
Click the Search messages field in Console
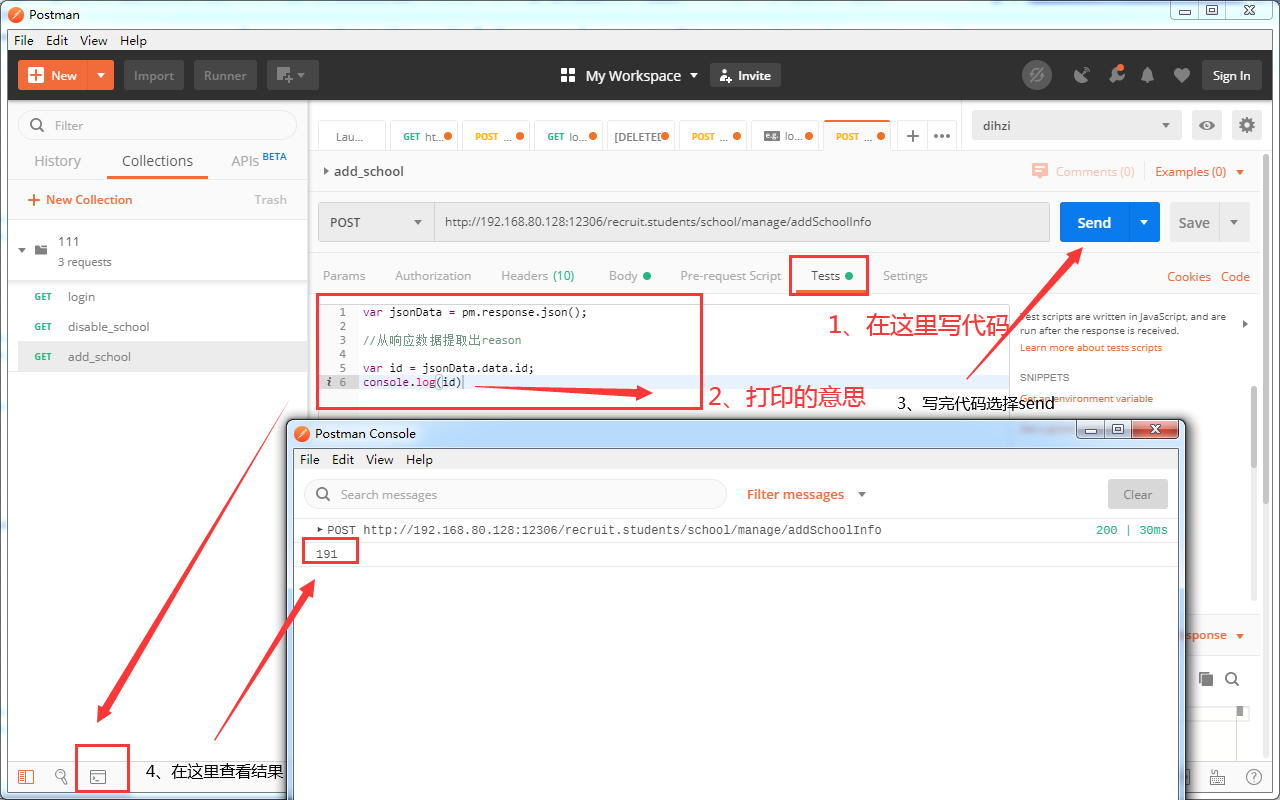tap(515, 494)
